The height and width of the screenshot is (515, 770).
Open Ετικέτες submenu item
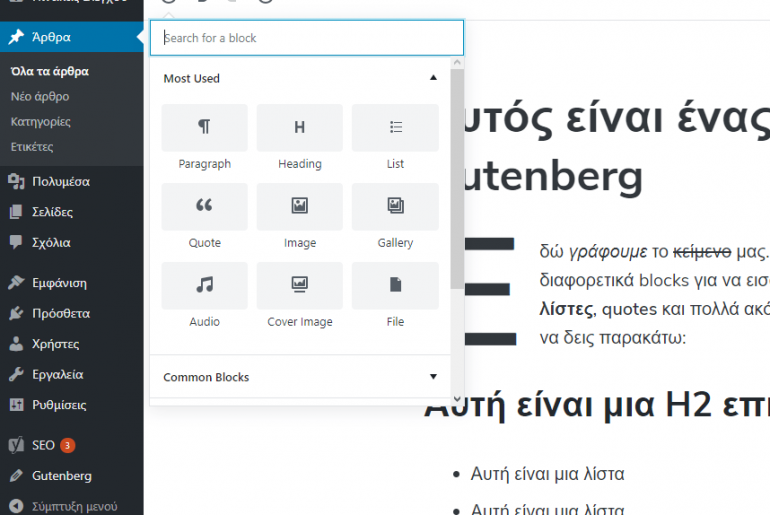pos(32,146)
